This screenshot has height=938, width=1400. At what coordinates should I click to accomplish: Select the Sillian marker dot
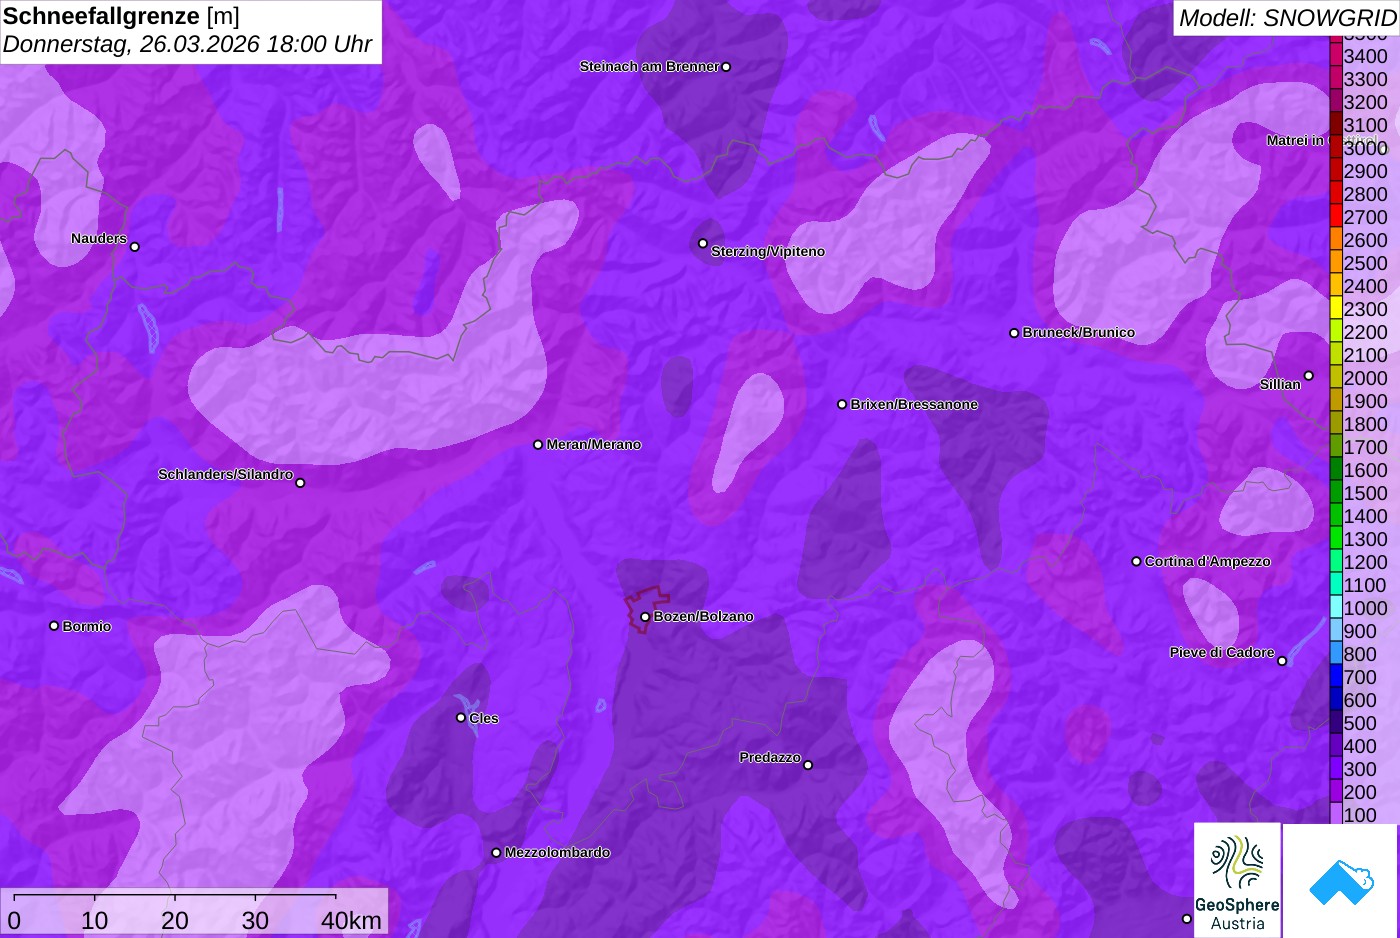click(x=1308, y=376)
